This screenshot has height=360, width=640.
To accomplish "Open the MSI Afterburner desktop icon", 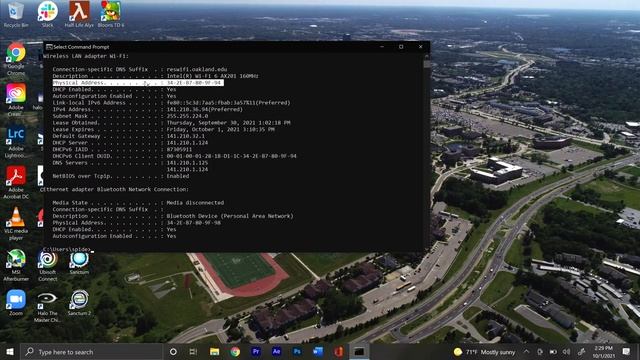I will coord(16,265).
